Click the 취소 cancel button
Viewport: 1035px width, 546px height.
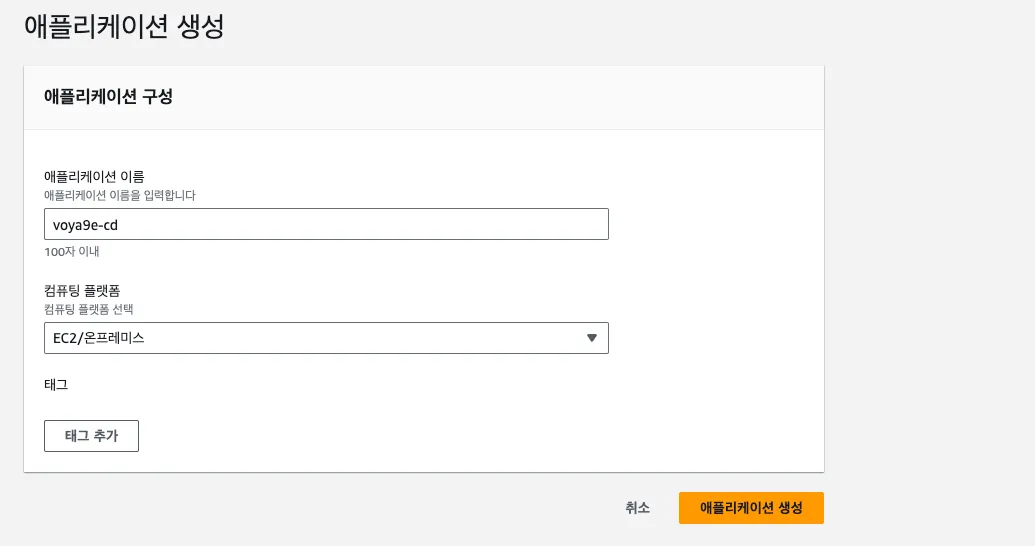pos(638,508)
